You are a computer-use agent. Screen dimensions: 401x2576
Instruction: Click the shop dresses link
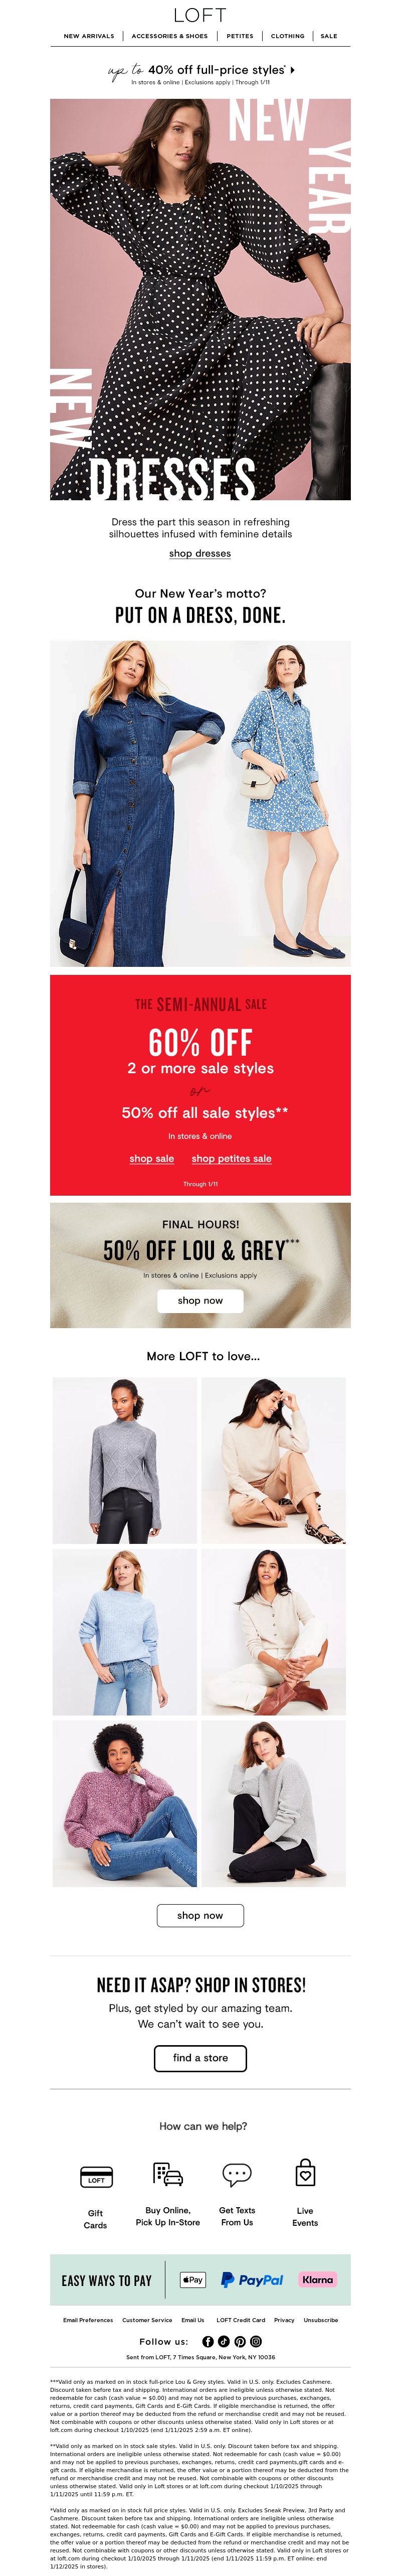pyautogui.click(x=200, y=553)
